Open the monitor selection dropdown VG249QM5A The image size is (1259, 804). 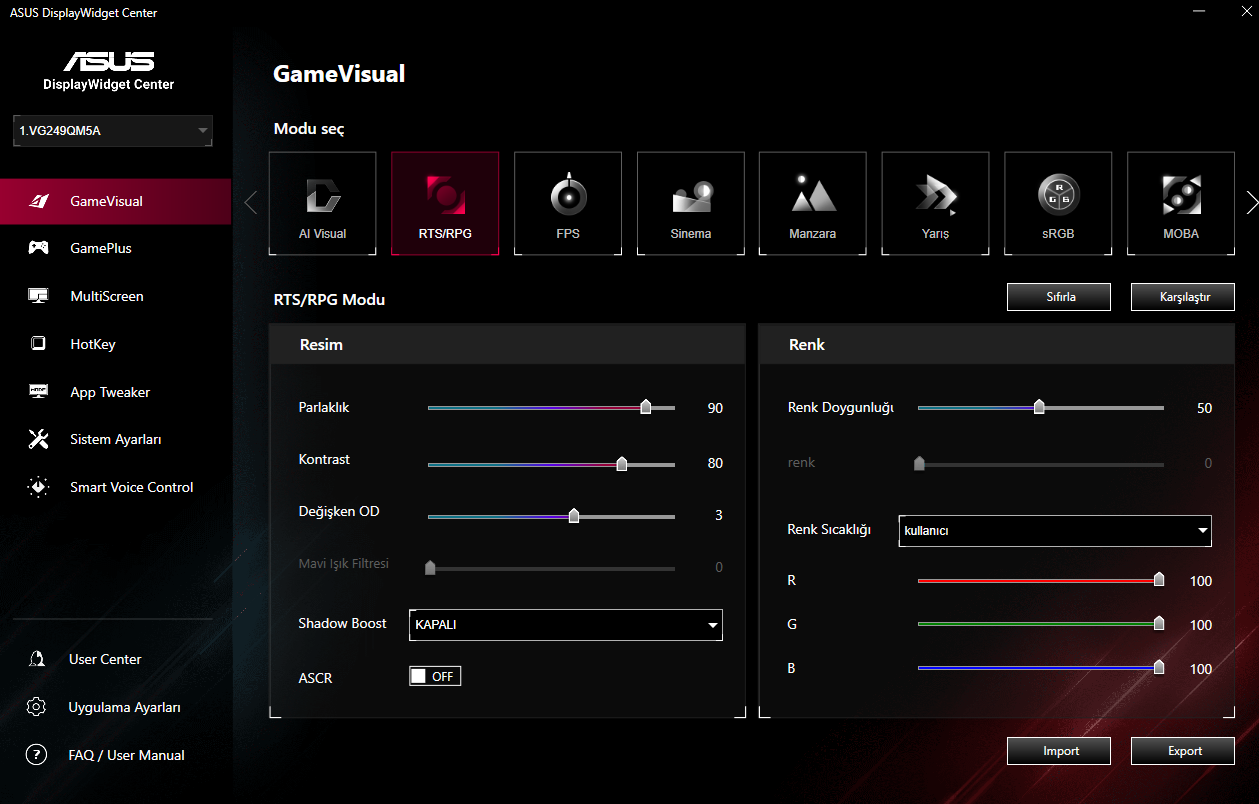[113, 131]
